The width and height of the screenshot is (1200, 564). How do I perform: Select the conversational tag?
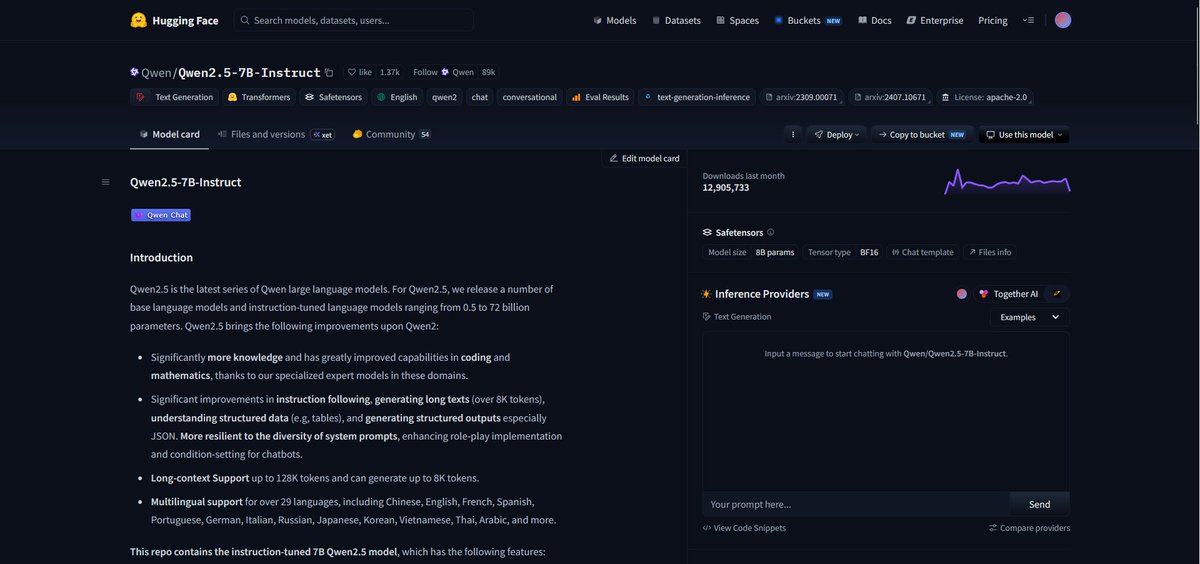tap(530, 97)
